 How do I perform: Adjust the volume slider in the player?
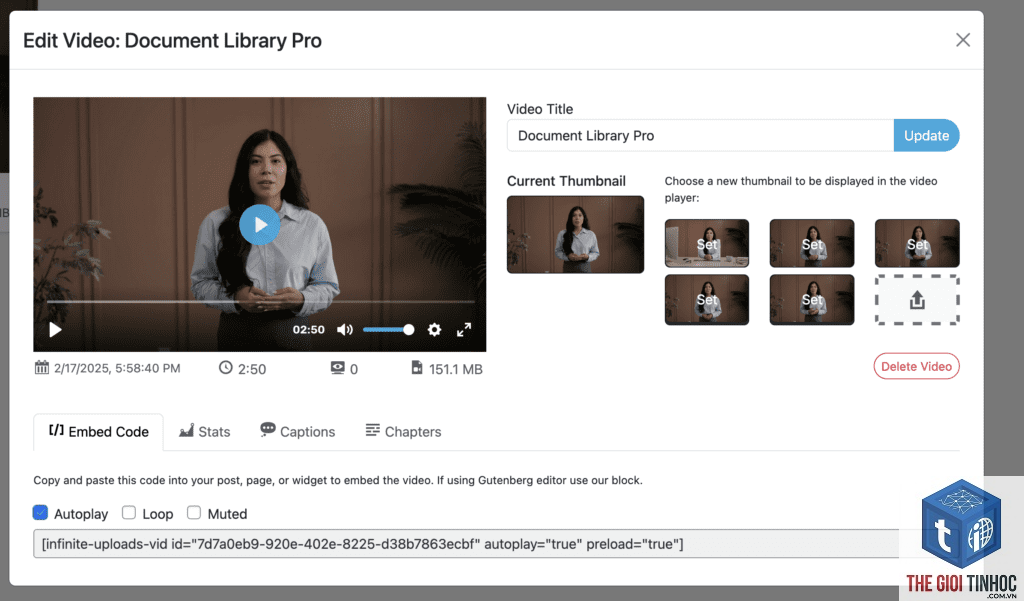pos(389,330)
